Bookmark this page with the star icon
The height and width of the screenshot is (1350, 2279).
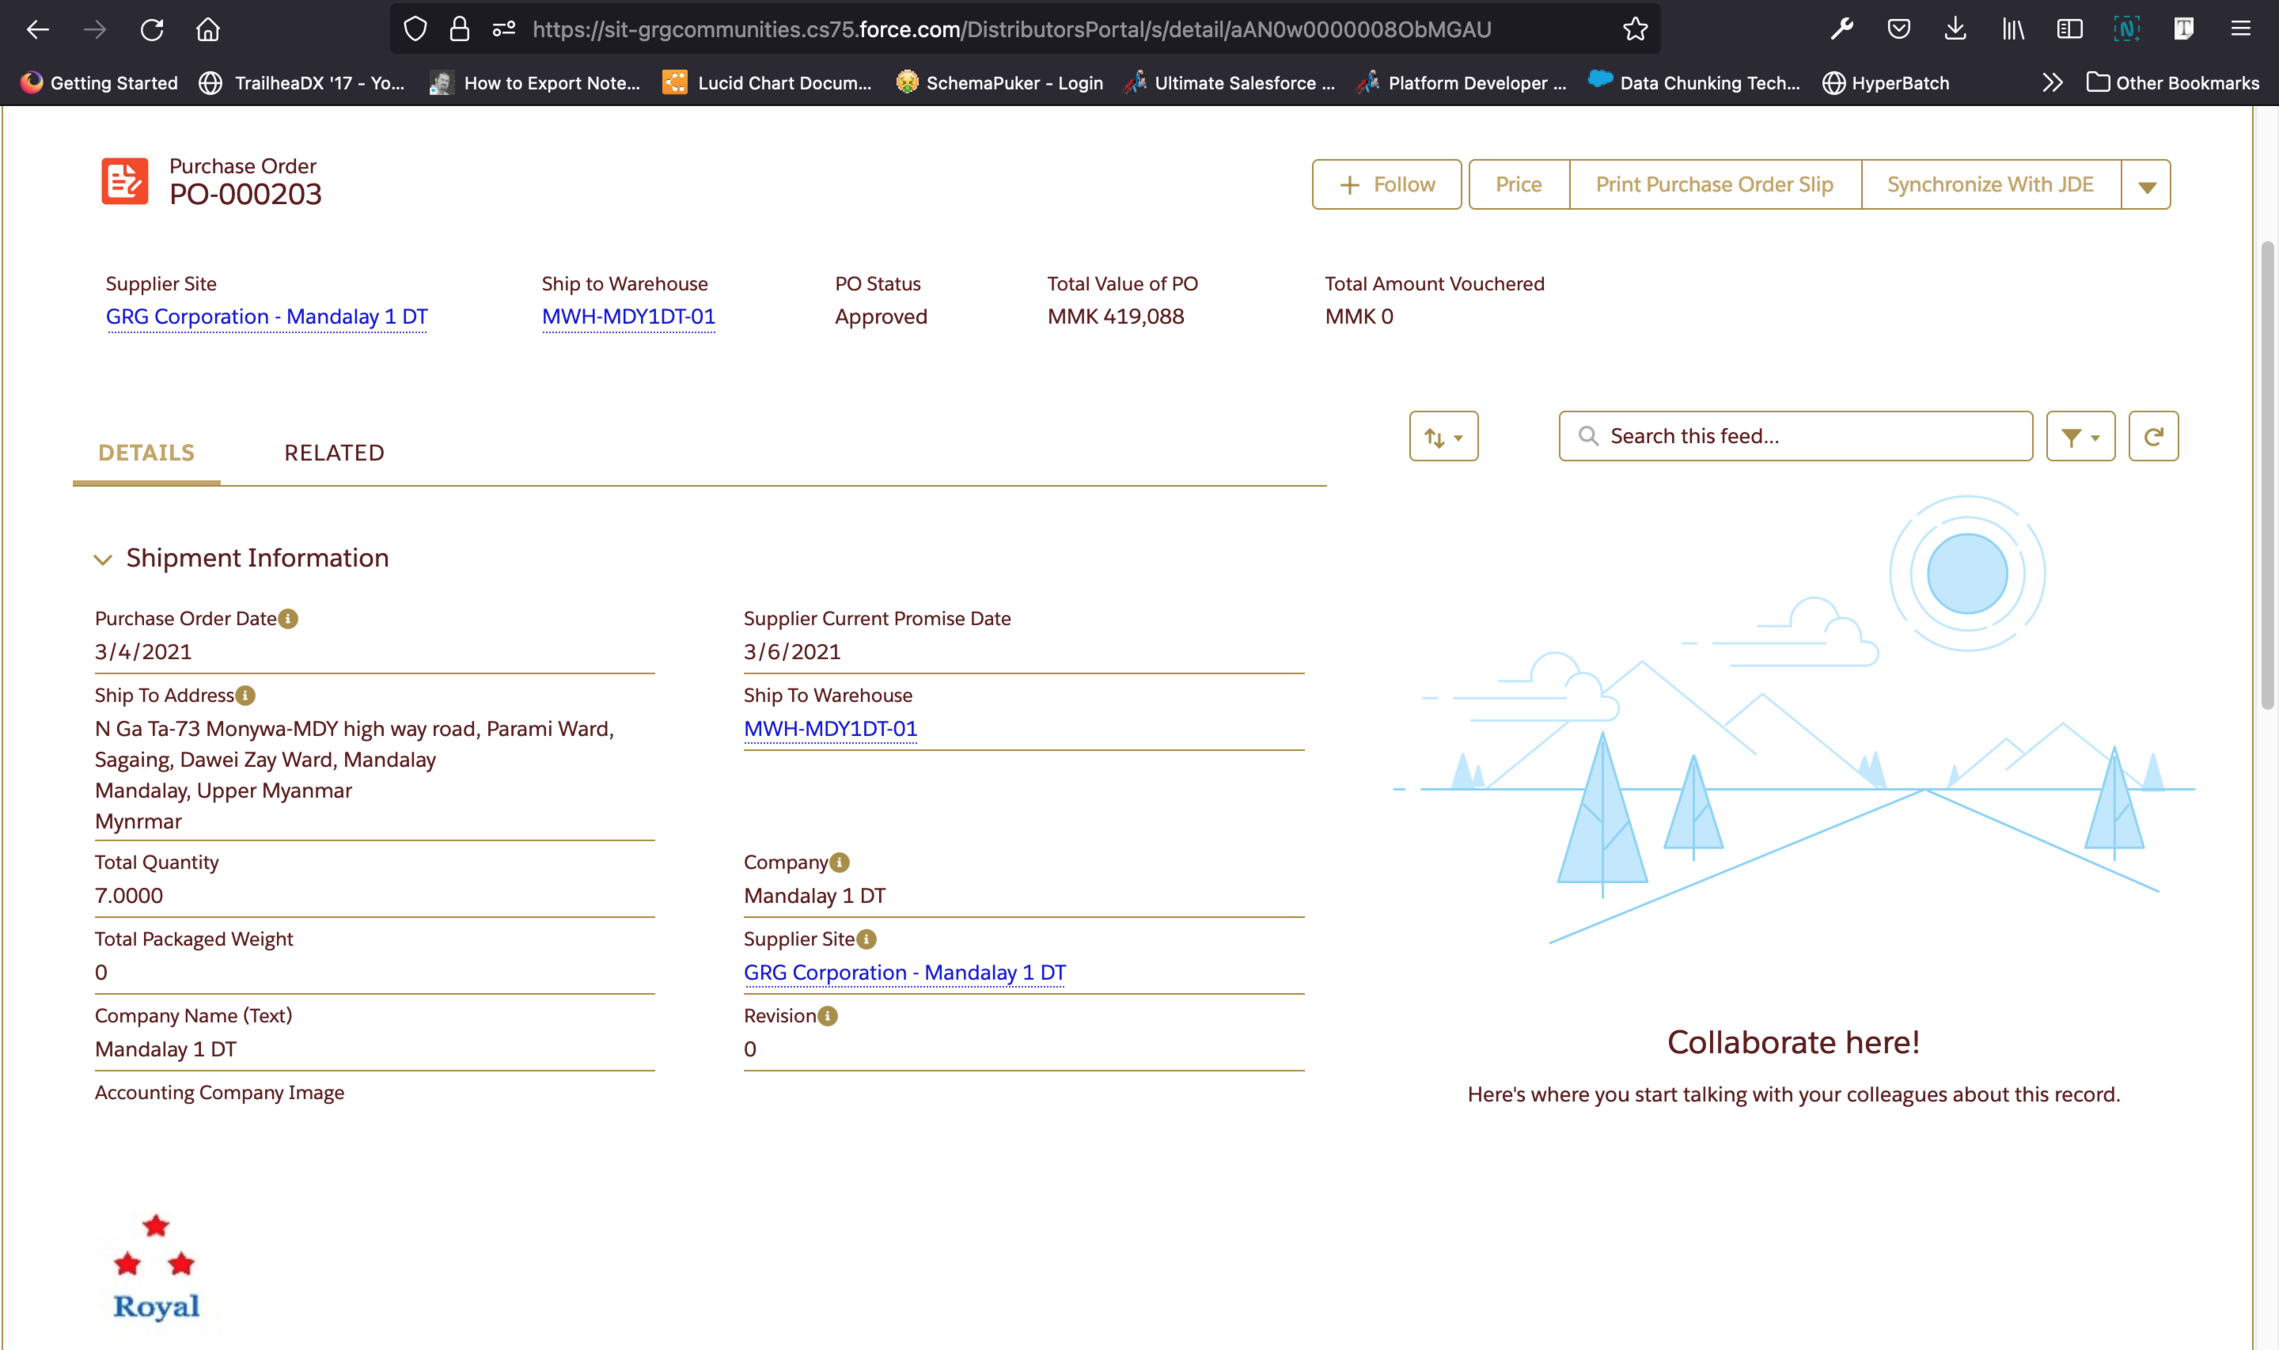coord(1635,29)
